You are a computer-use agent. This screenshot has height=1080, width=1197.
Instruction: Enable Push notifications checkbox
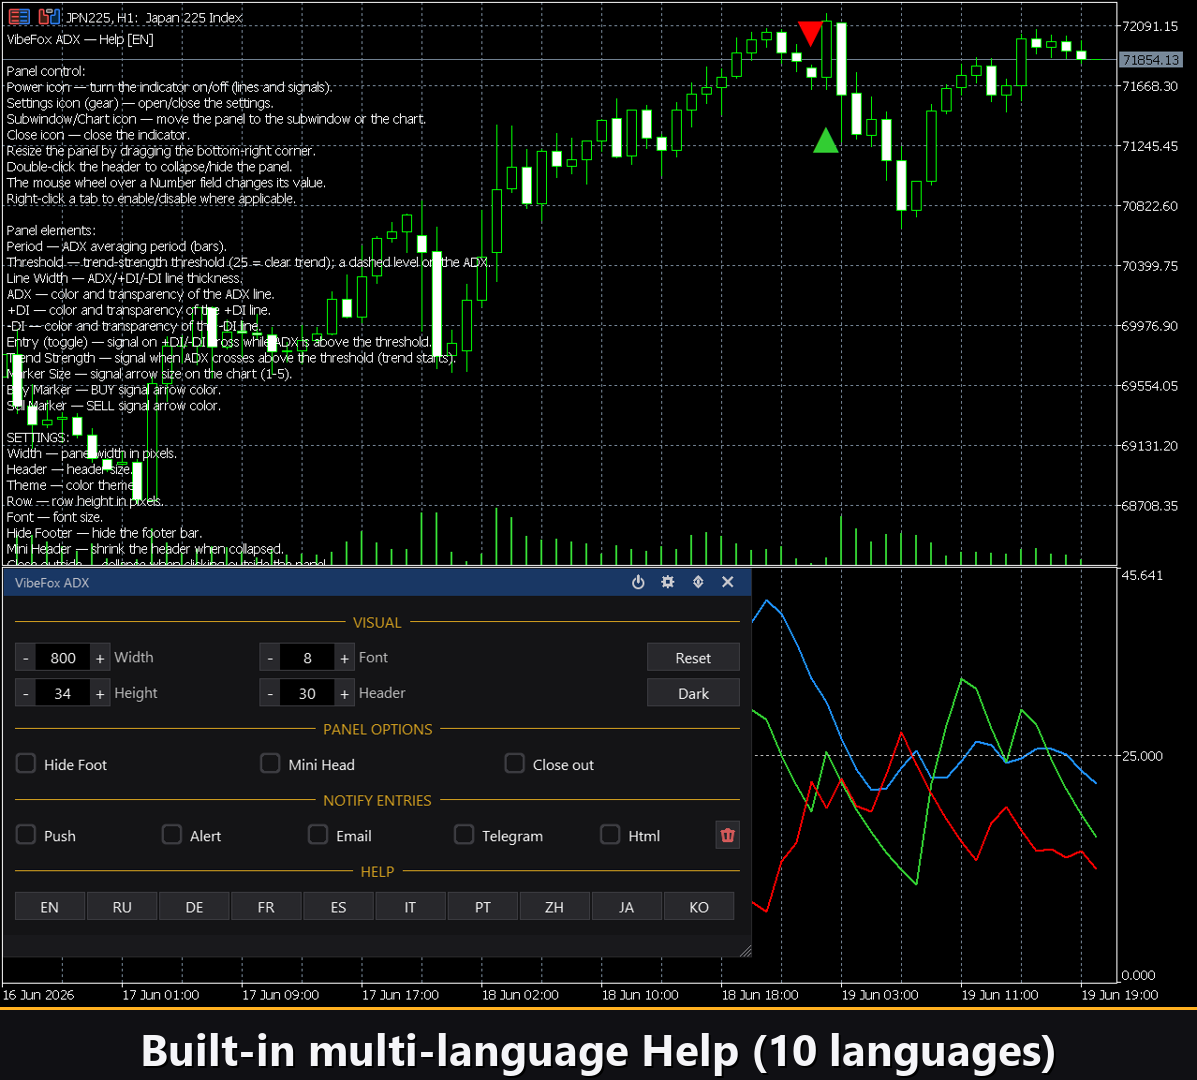[26, 834]
